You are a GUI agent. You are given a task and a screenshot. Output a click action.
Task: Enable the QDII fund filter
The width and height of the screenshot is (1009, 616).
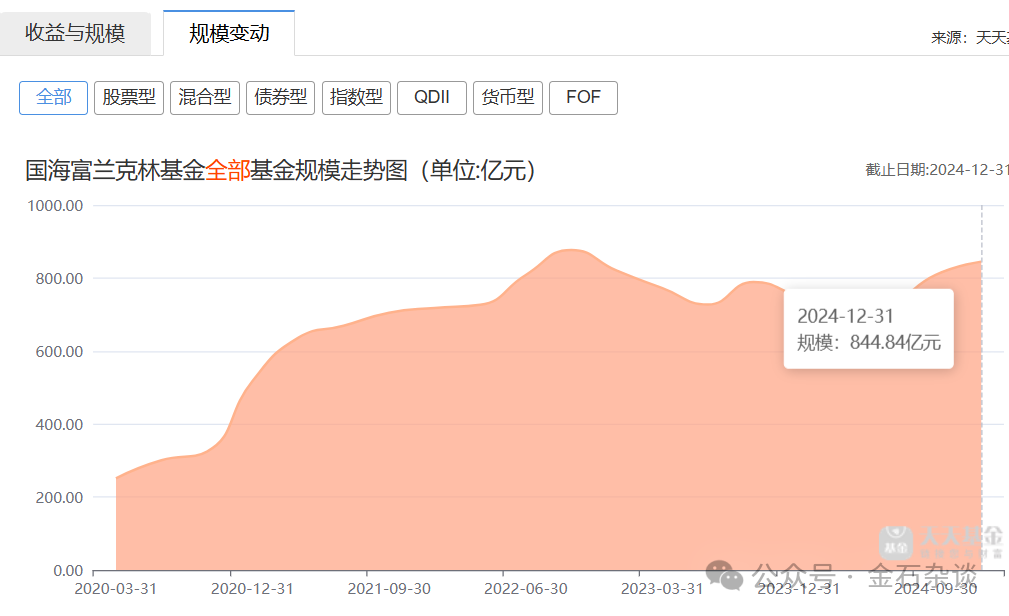click(x=431, y=97)
